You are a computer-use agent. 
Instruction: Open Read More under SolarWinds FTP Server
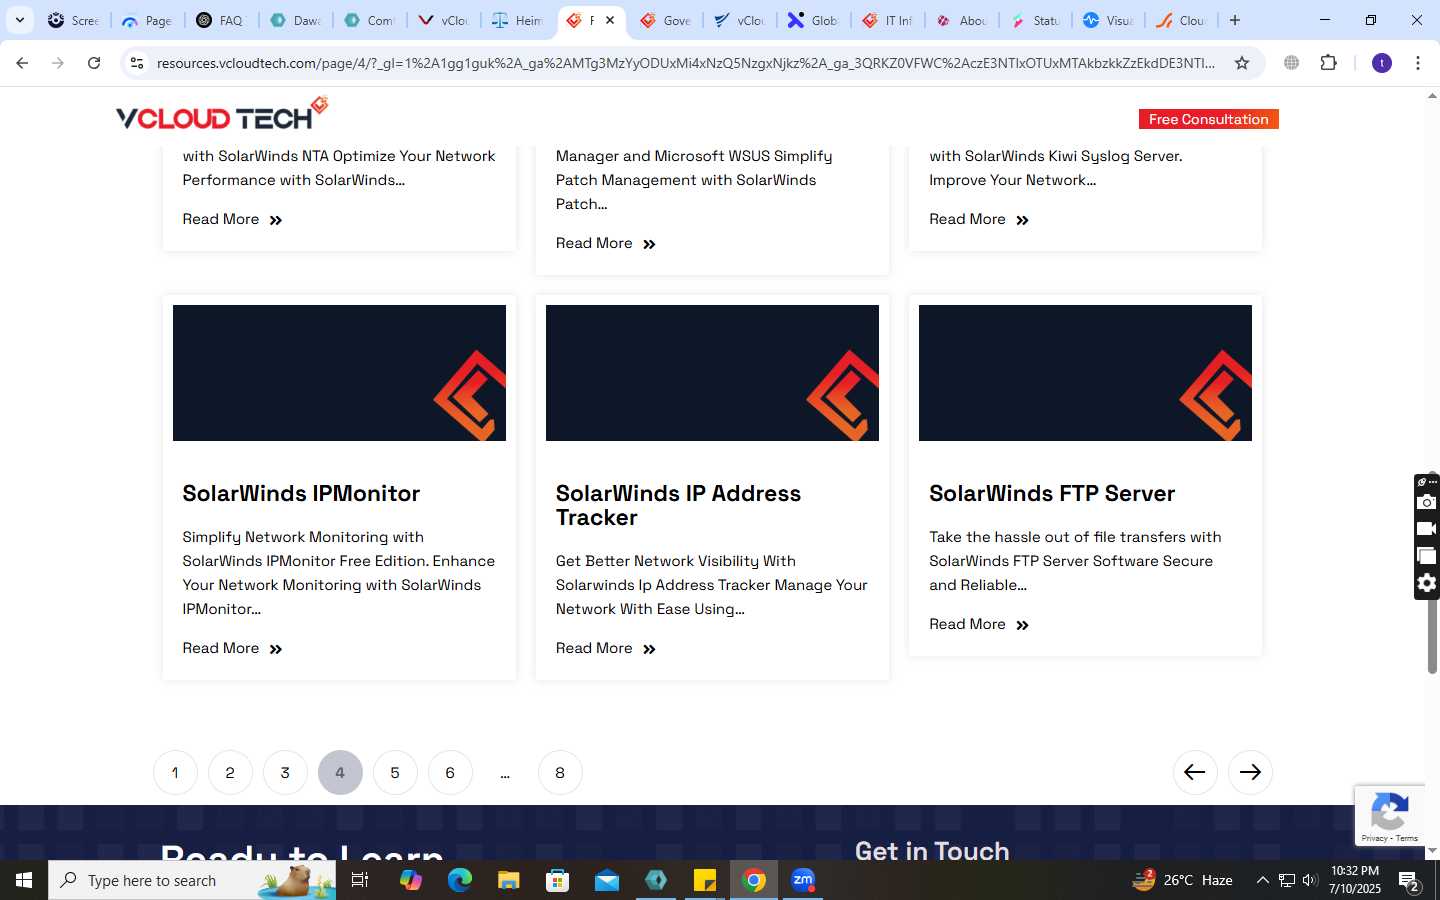coord(978,624)
